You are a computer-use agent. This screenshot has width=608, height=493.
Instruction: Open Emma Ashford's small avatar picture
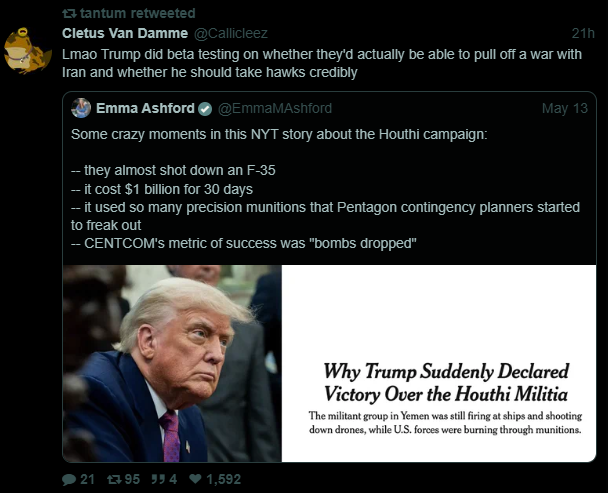point(81,108)
